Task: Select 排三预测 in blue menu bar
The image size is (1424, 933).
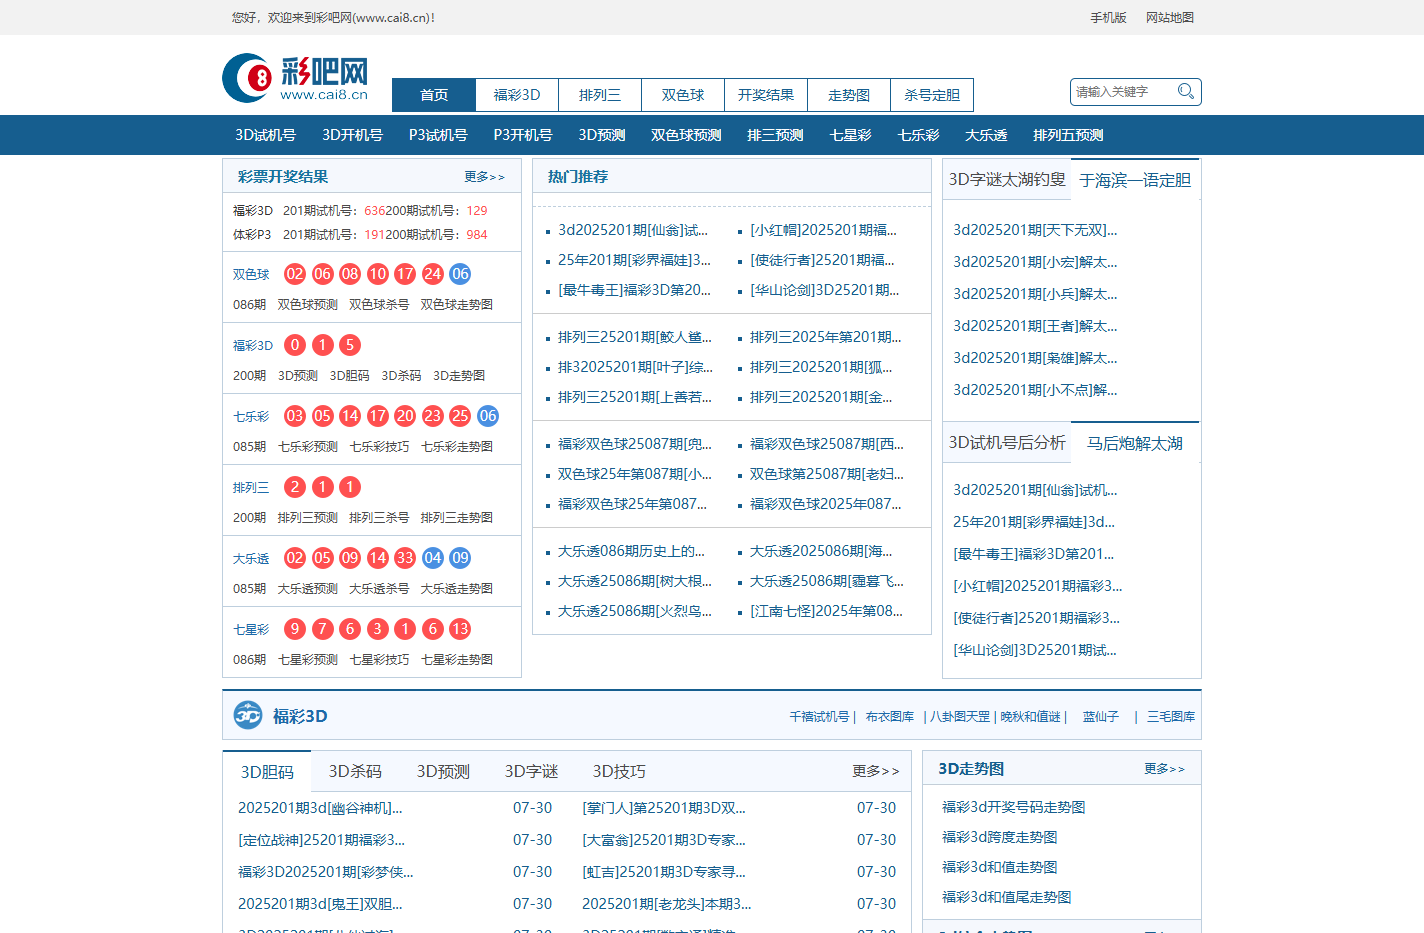Action: pyautogui.click(x=775, y=135)
